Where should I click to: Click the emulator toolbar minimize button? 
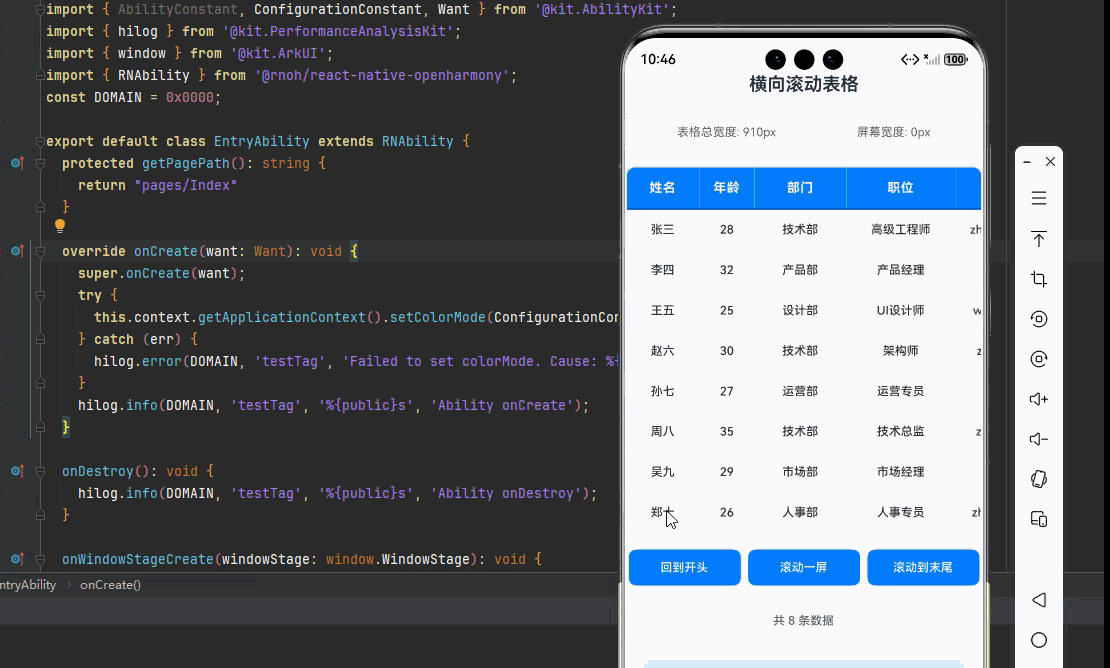tap(1026, 162)
